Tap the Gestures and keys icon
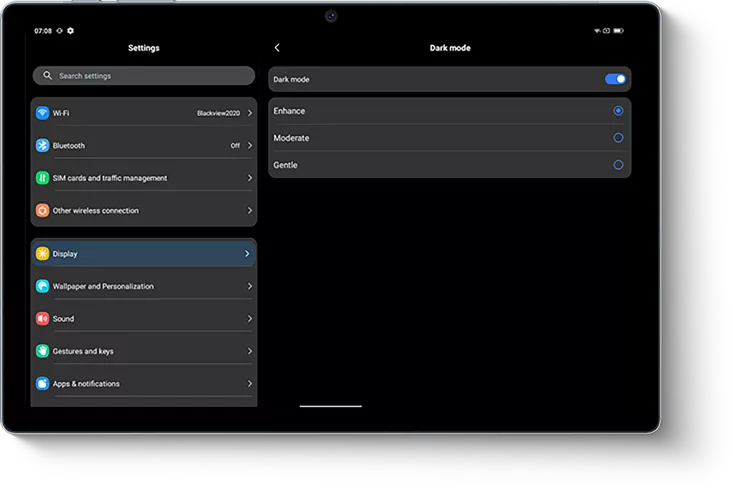 (42, 351)
